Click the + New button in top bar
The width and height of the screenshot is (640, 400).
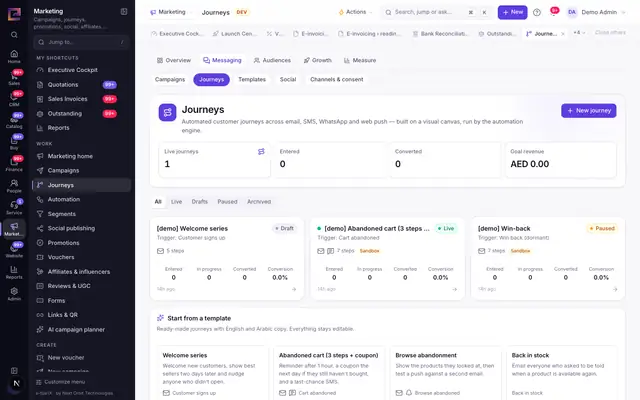[x=512, y=12]
